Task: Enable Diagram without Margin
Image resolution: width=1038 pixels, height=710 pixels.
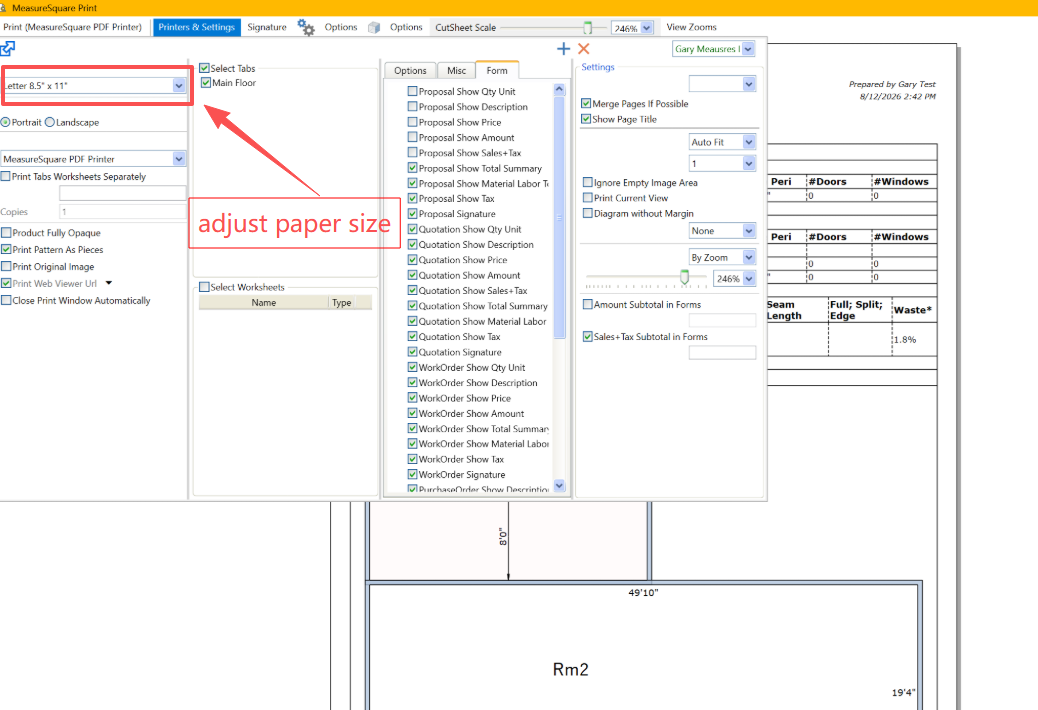Action: (587, 213)
